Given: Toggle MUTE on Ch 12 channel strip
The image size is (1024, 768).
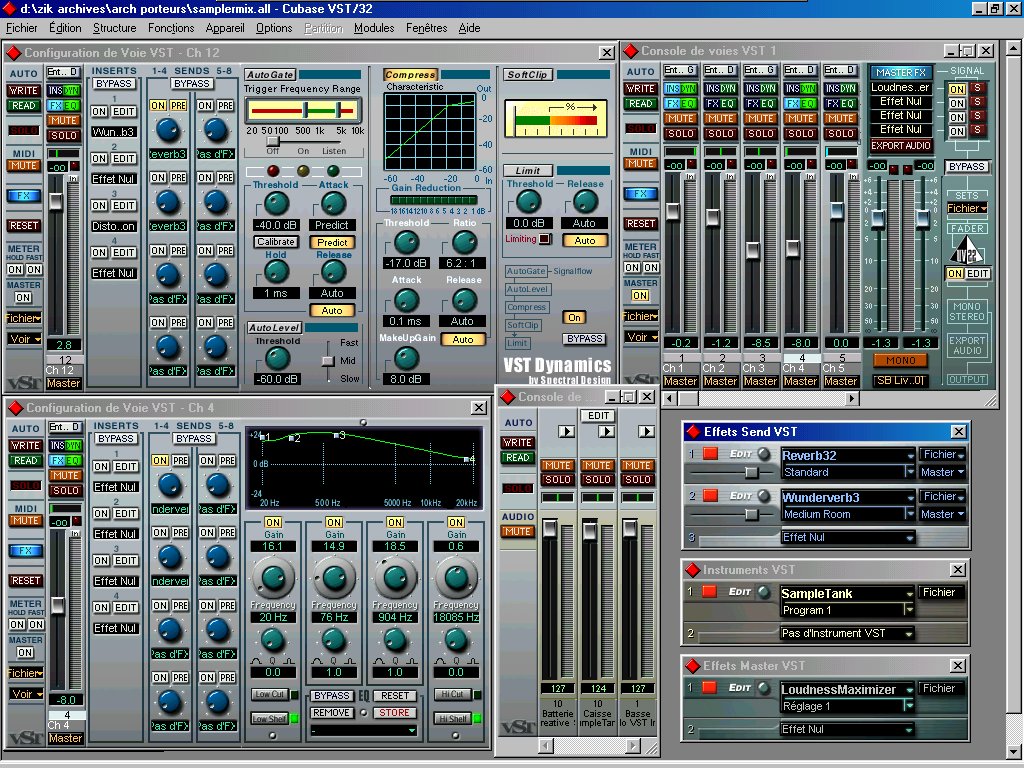Looking at the screenshot, I should (x=63, y=120).
